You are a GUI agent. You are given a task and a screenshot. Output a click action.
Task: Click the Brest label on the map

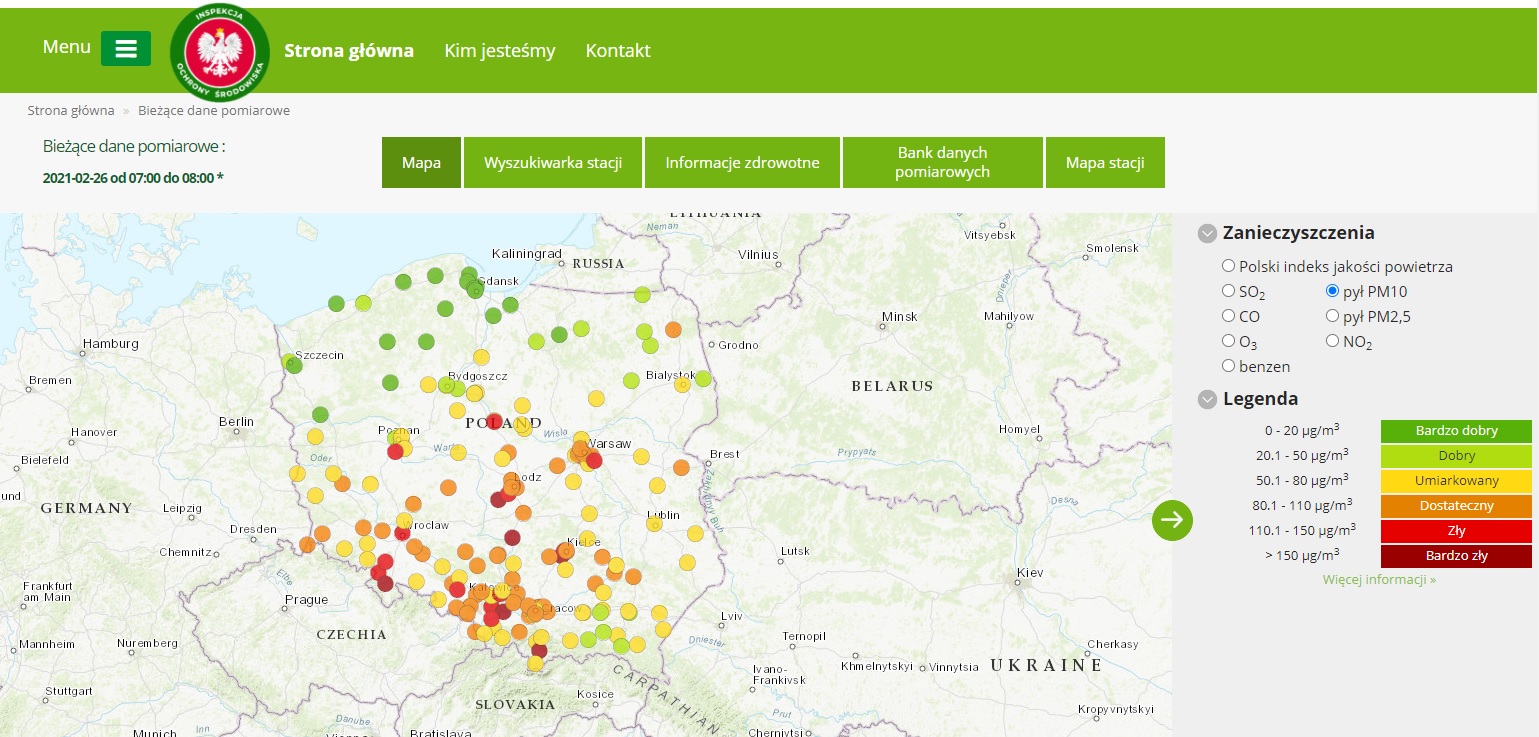click(x=724, y=454)
